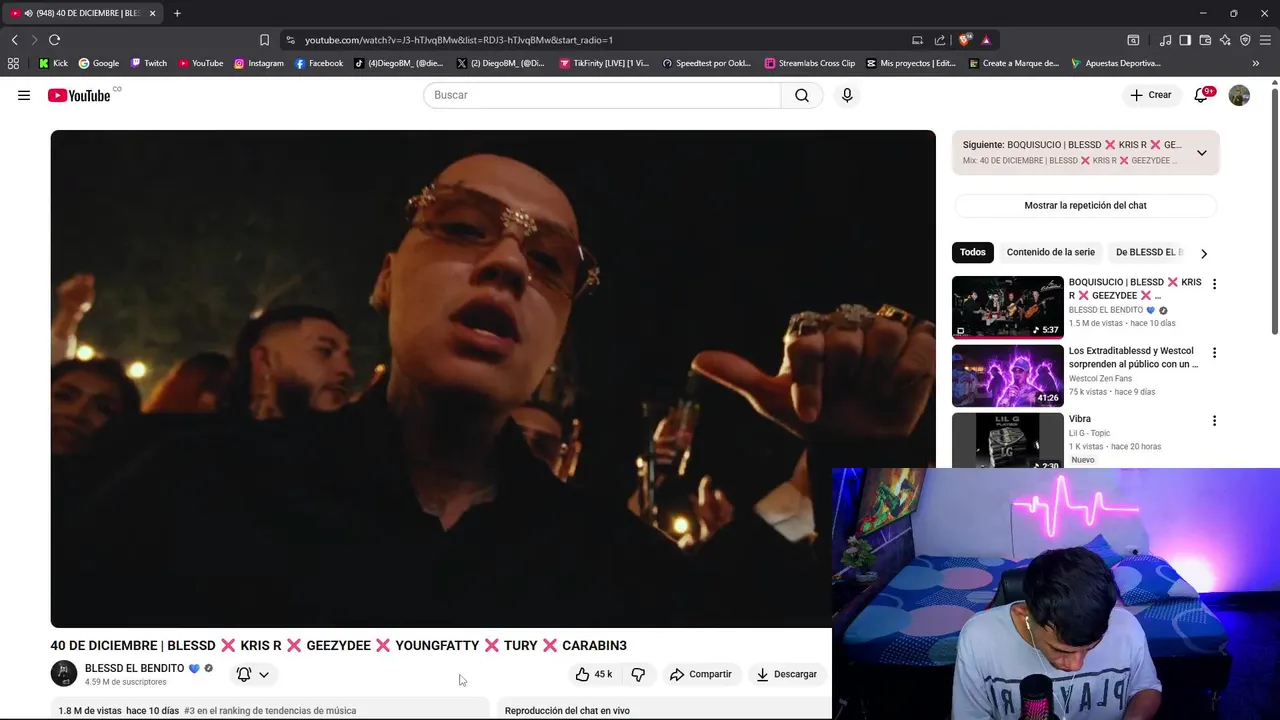The width and height of the screenshot is (1280, 720).
Task: Click Mostrar la repetición del chat
Action: [1085, 205]
